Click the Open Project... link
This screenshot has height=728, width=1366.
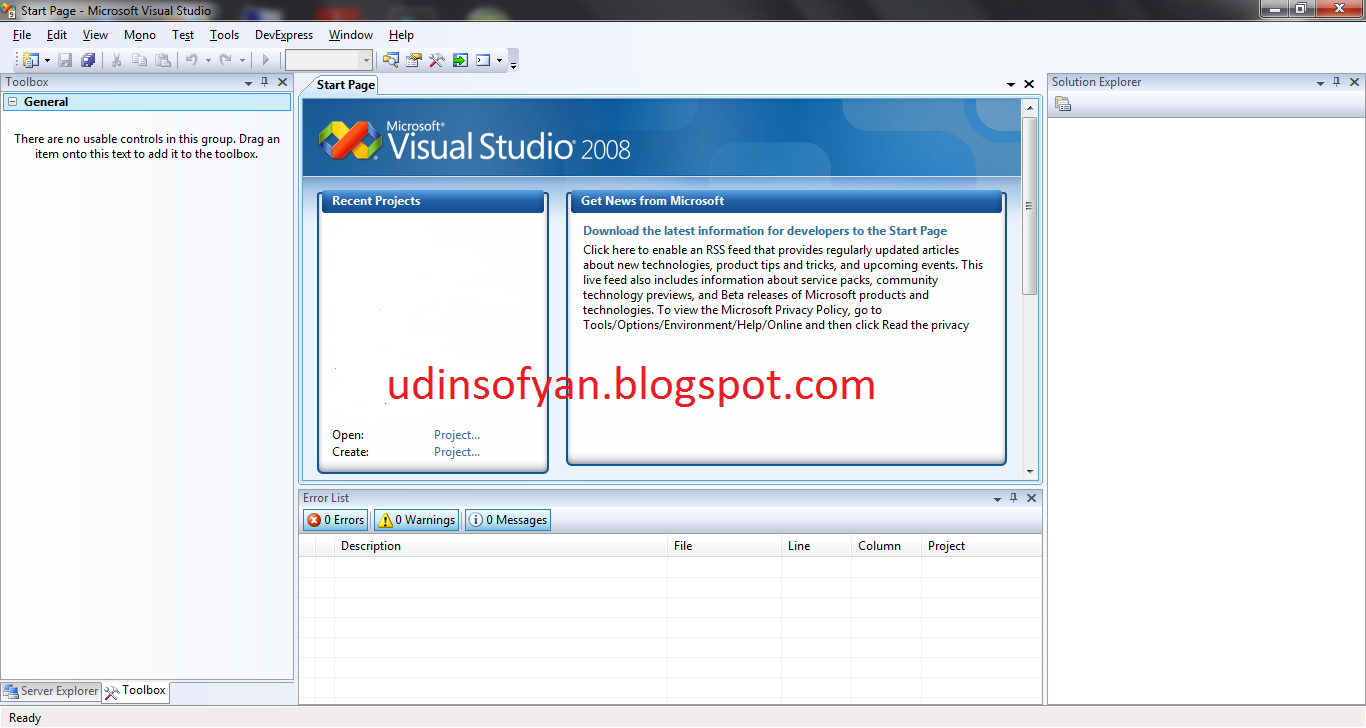(x=457, y=435)
